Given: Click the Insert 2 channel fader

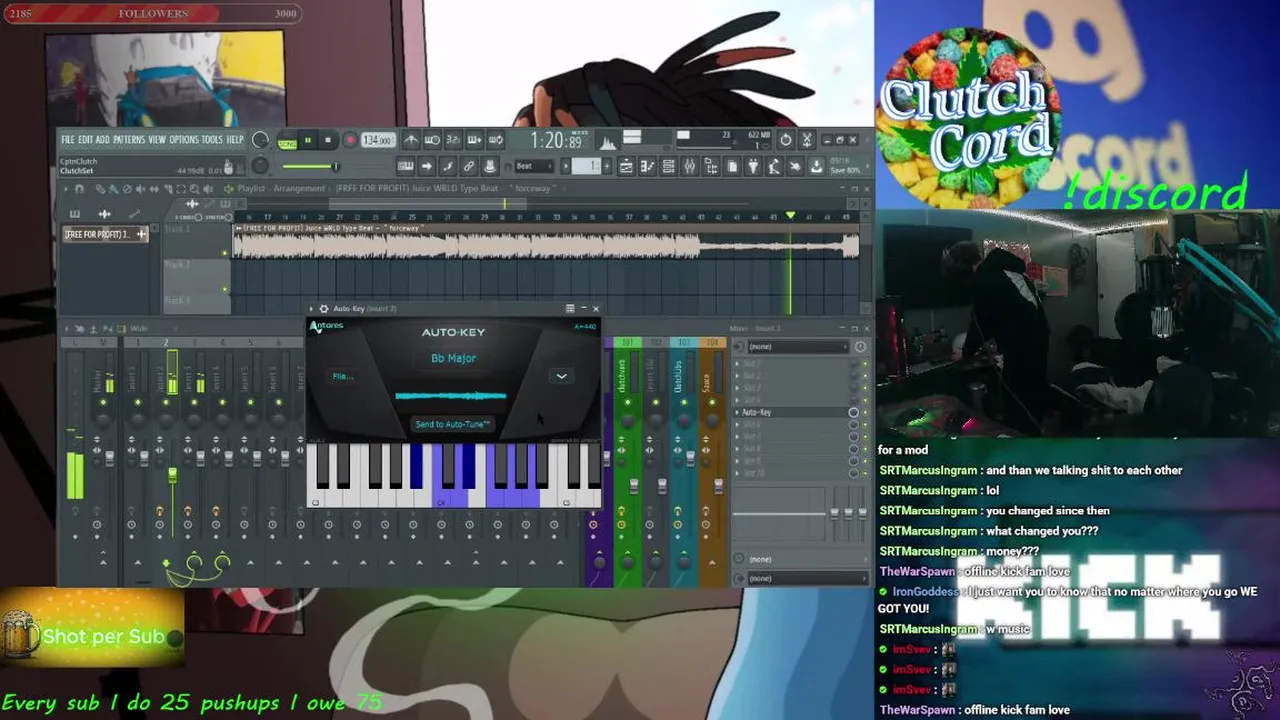Looking at the screenshot, I should (x=172, y=476).
